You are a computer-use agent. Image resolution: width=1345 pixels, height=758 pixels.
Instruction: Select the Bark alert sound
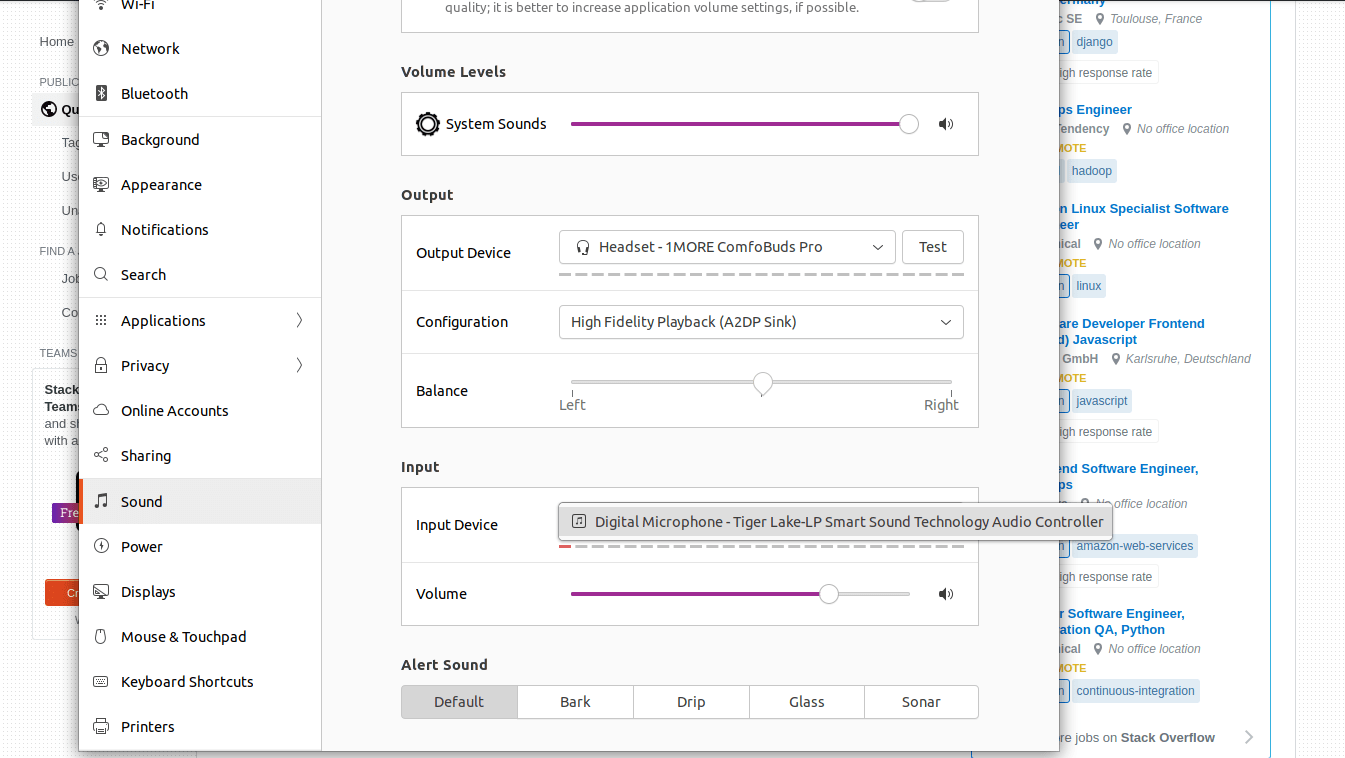574,702
